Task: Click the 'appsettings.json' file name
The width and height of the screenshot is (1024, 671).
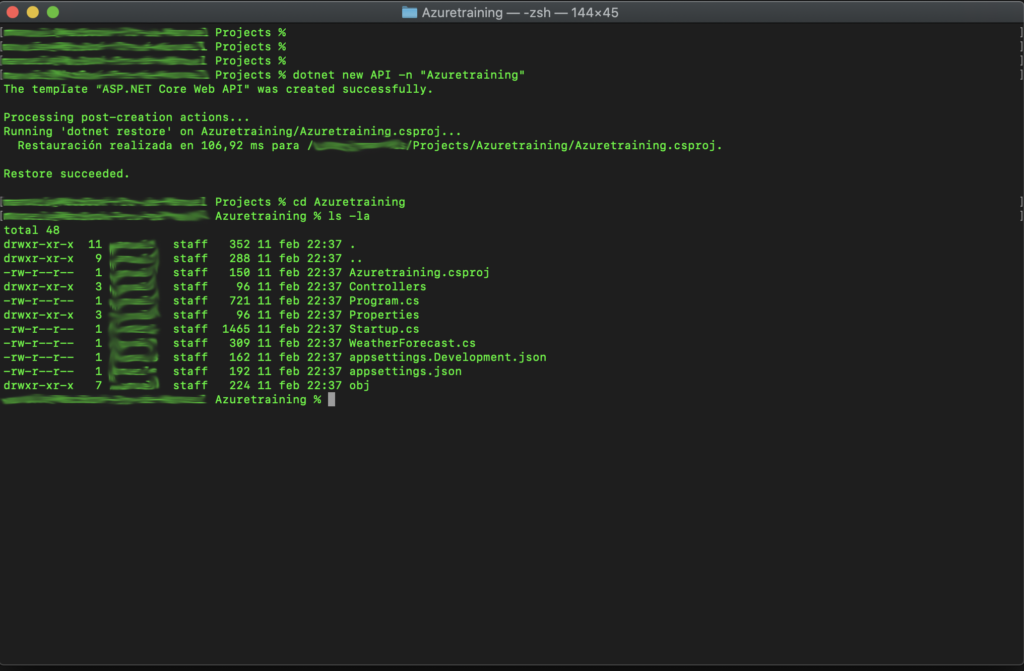Action: click(405, 371)
